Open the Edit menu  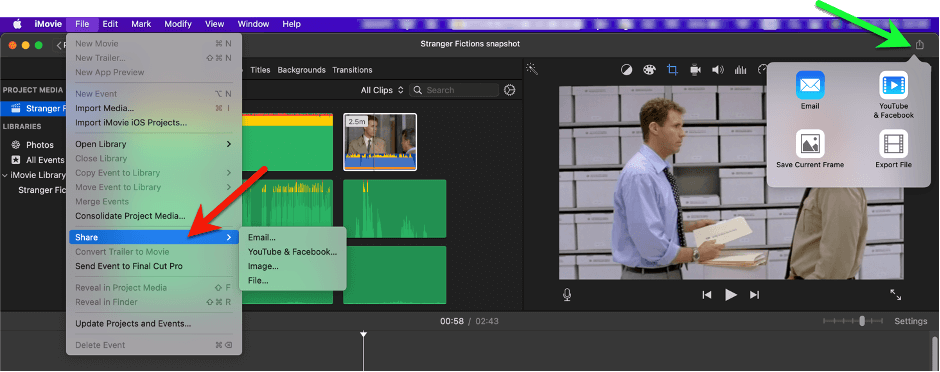click(110, 24)
